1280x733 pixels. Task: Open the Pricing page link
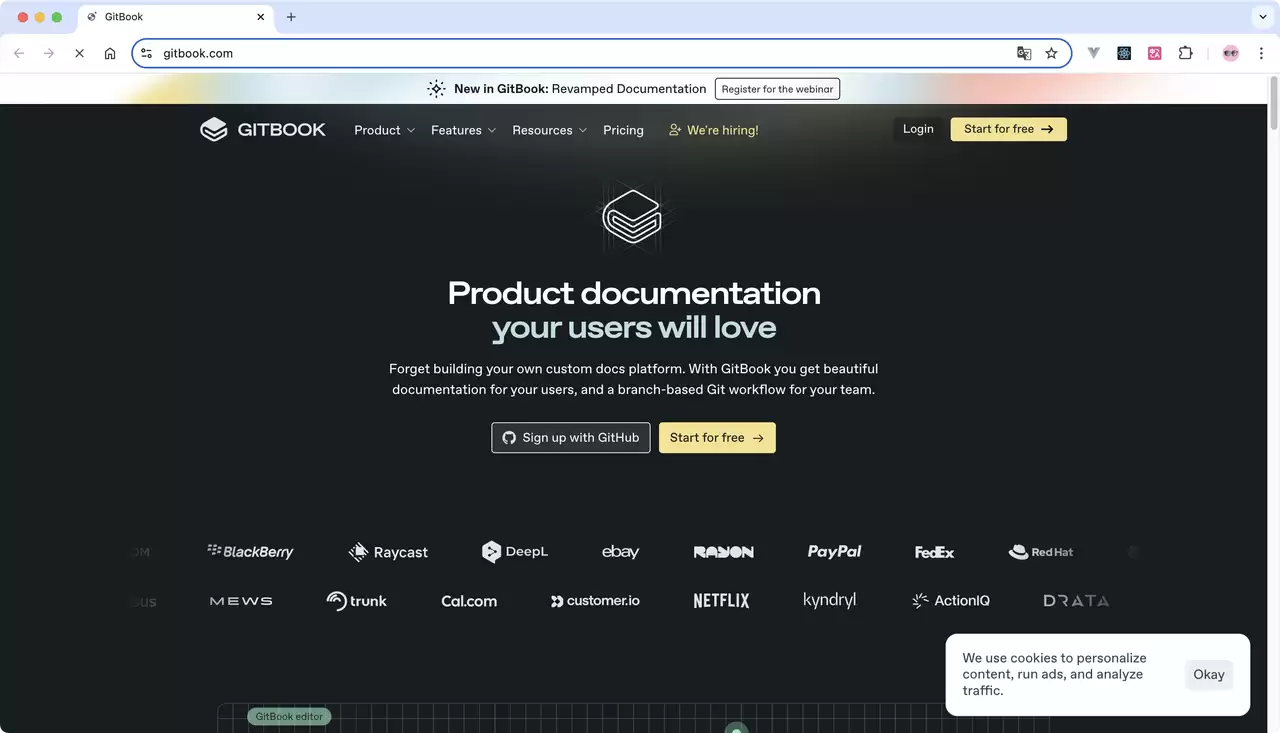pos(623,130)
